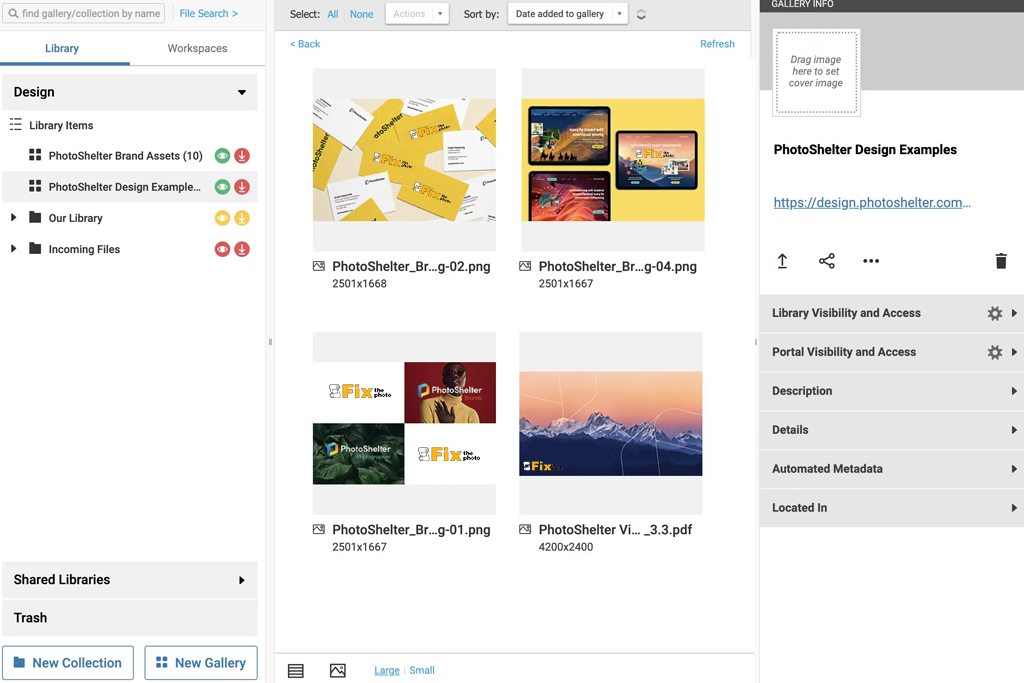Open the Sort by Date added dropdown
Viewport: 1024px width, 683px height.
[568, 14]
